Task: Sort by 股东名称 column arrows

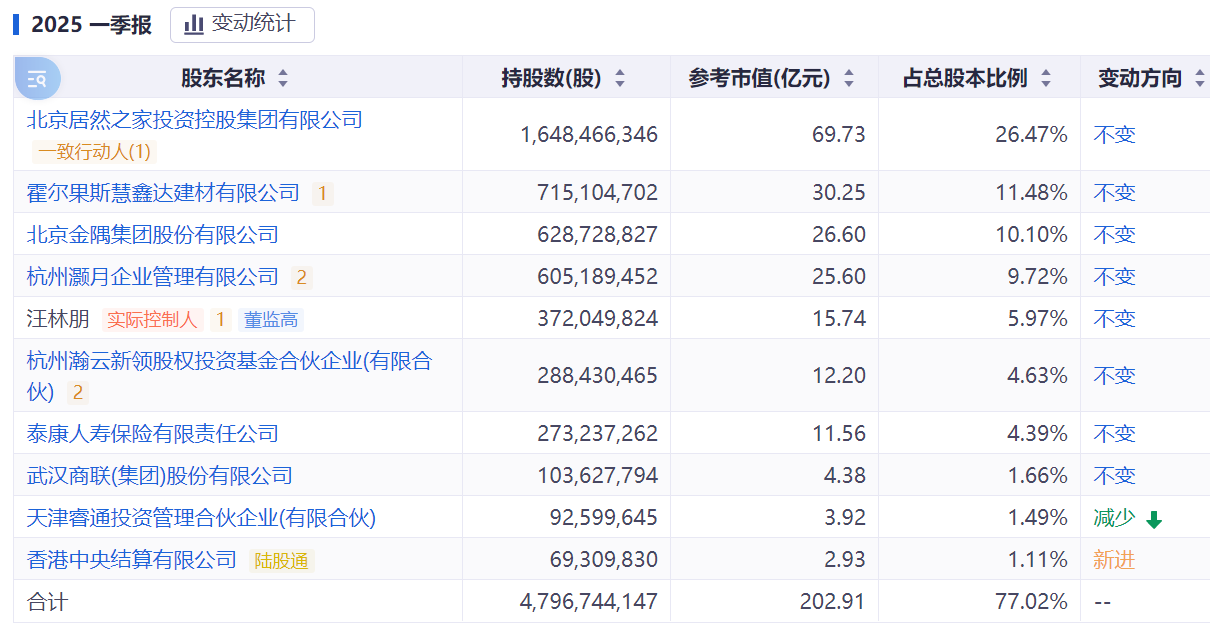Action: point(283,78)
